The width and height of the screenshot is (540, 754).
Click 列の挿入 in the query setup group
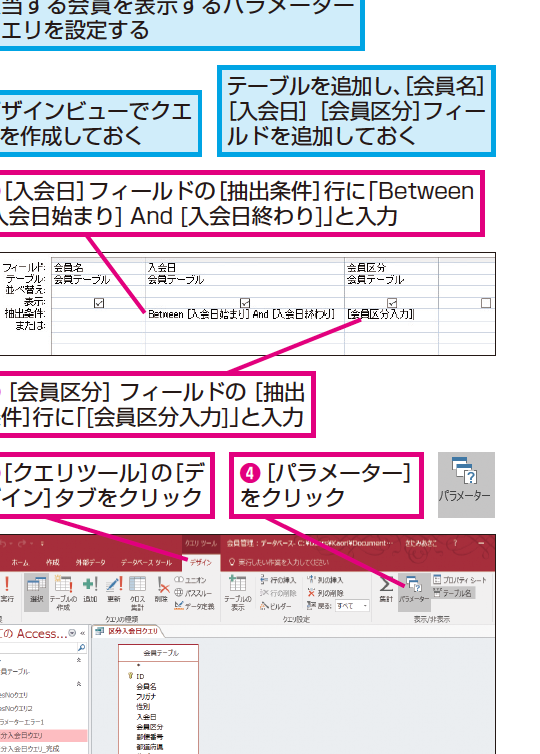(325, 580)
